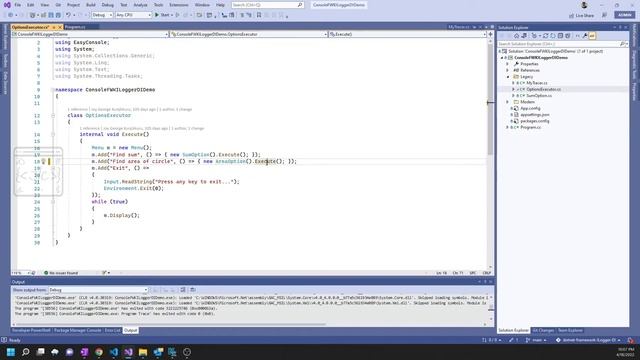Select MyTracer.cs in Solution Explorer
640x360 pixels.
536,83
